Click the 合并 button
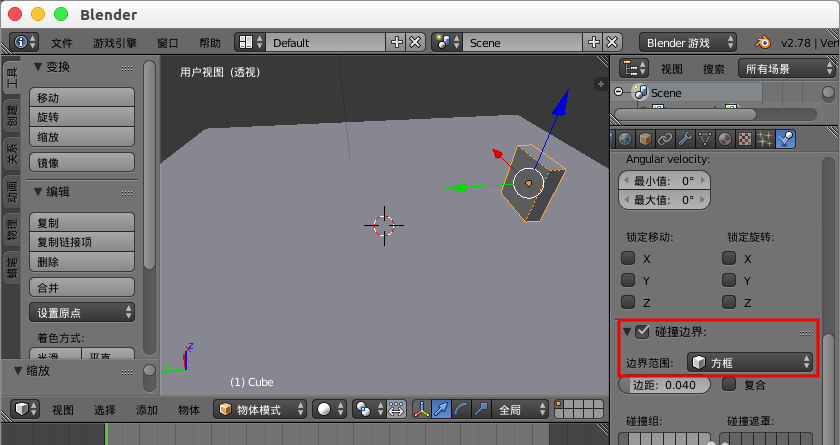840x445 pixels. pos(81,287)
